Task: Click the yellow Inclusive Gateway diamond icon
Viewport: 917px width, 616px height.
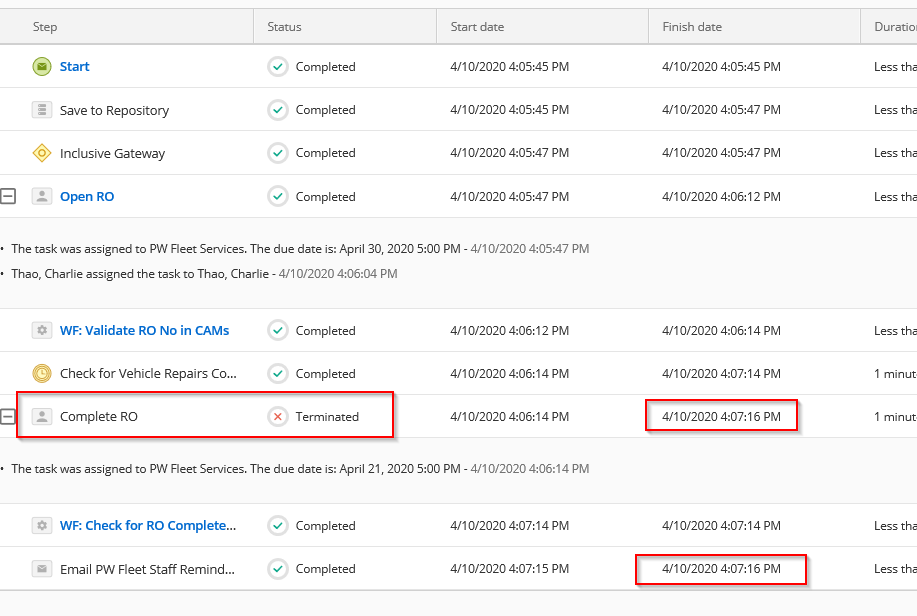Action: (x=41, y=153)
